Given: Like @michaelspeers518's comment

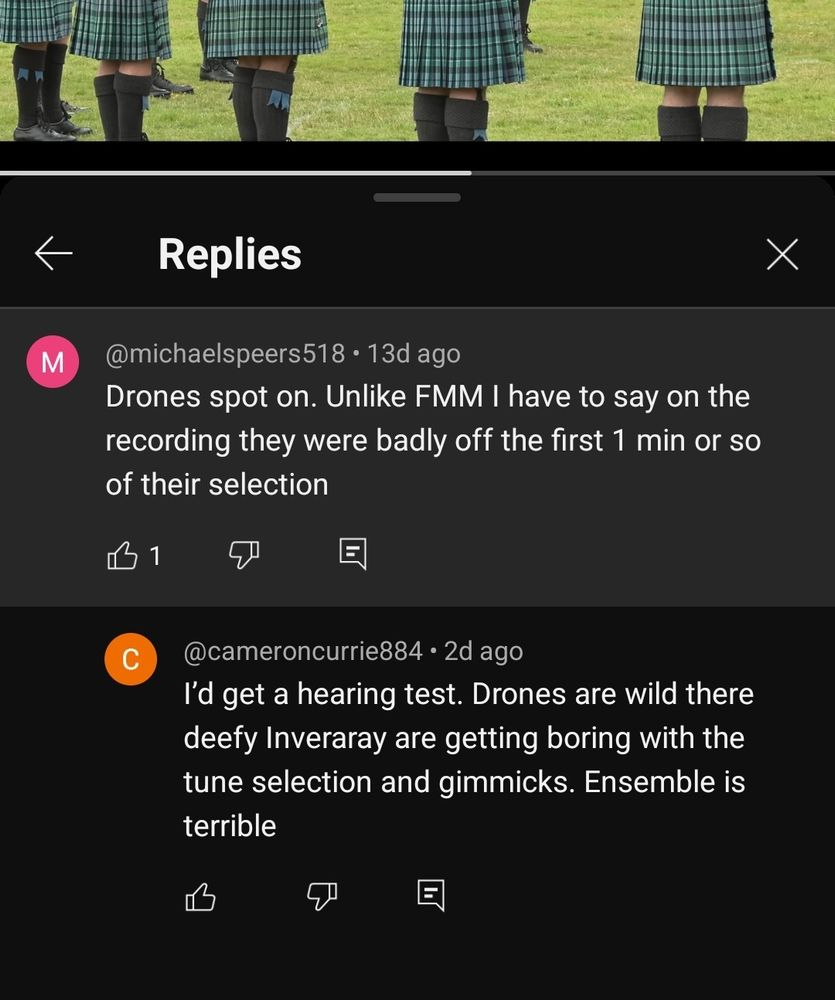Looking at the screenshot, I should point(124,554).
